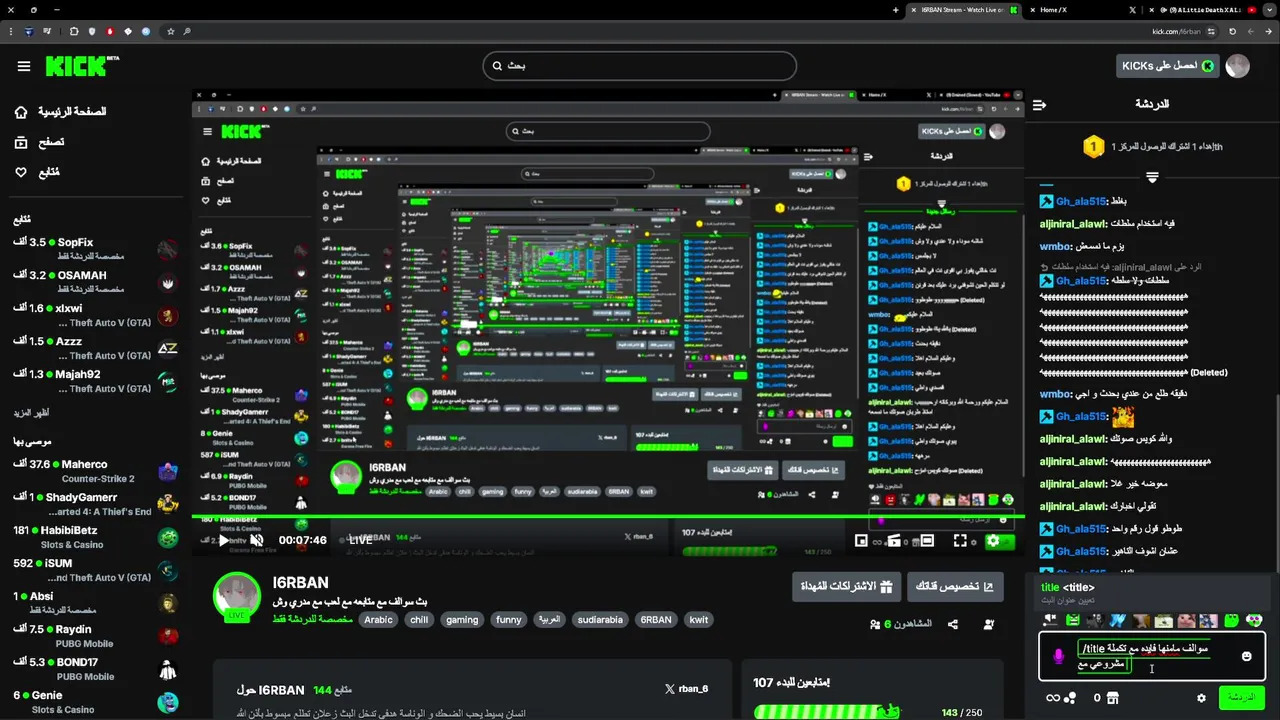Screen dimensions: 1280x720
Task: Toggle theater mode in player
Action: [927, 541]
